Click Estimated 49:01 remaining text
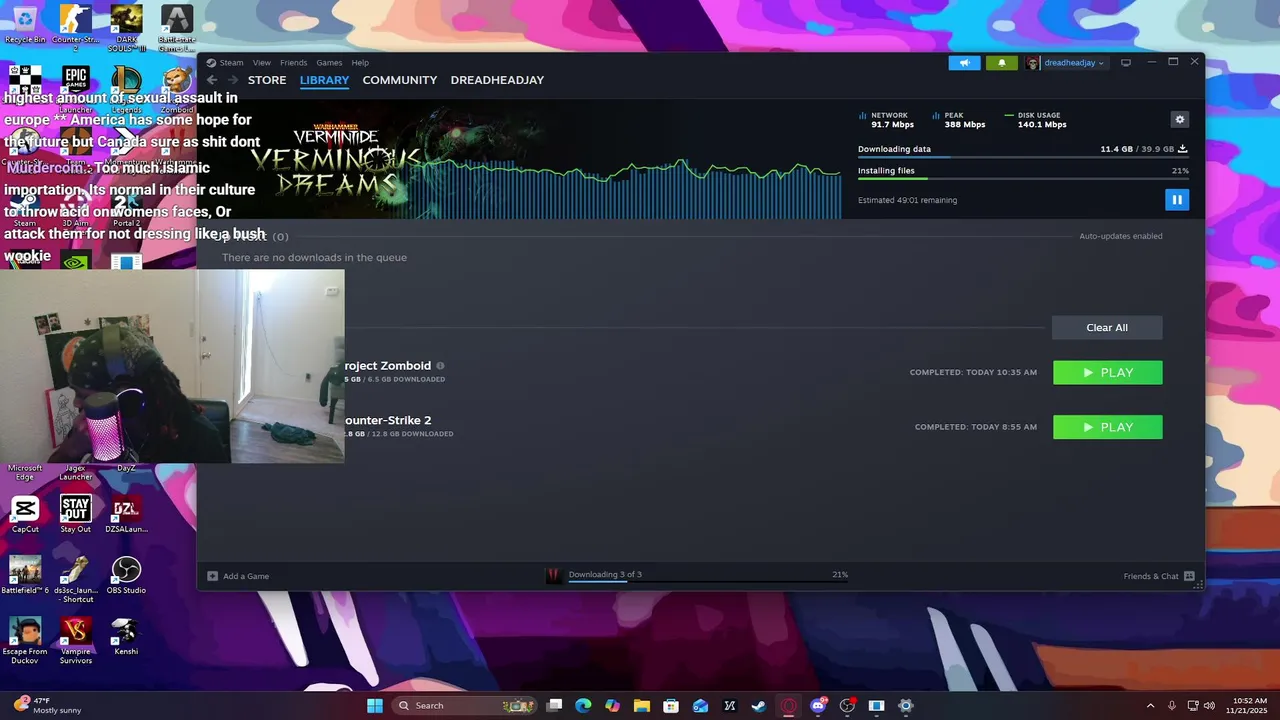This screenshot has width=1280, height=720. coord(907,200)
